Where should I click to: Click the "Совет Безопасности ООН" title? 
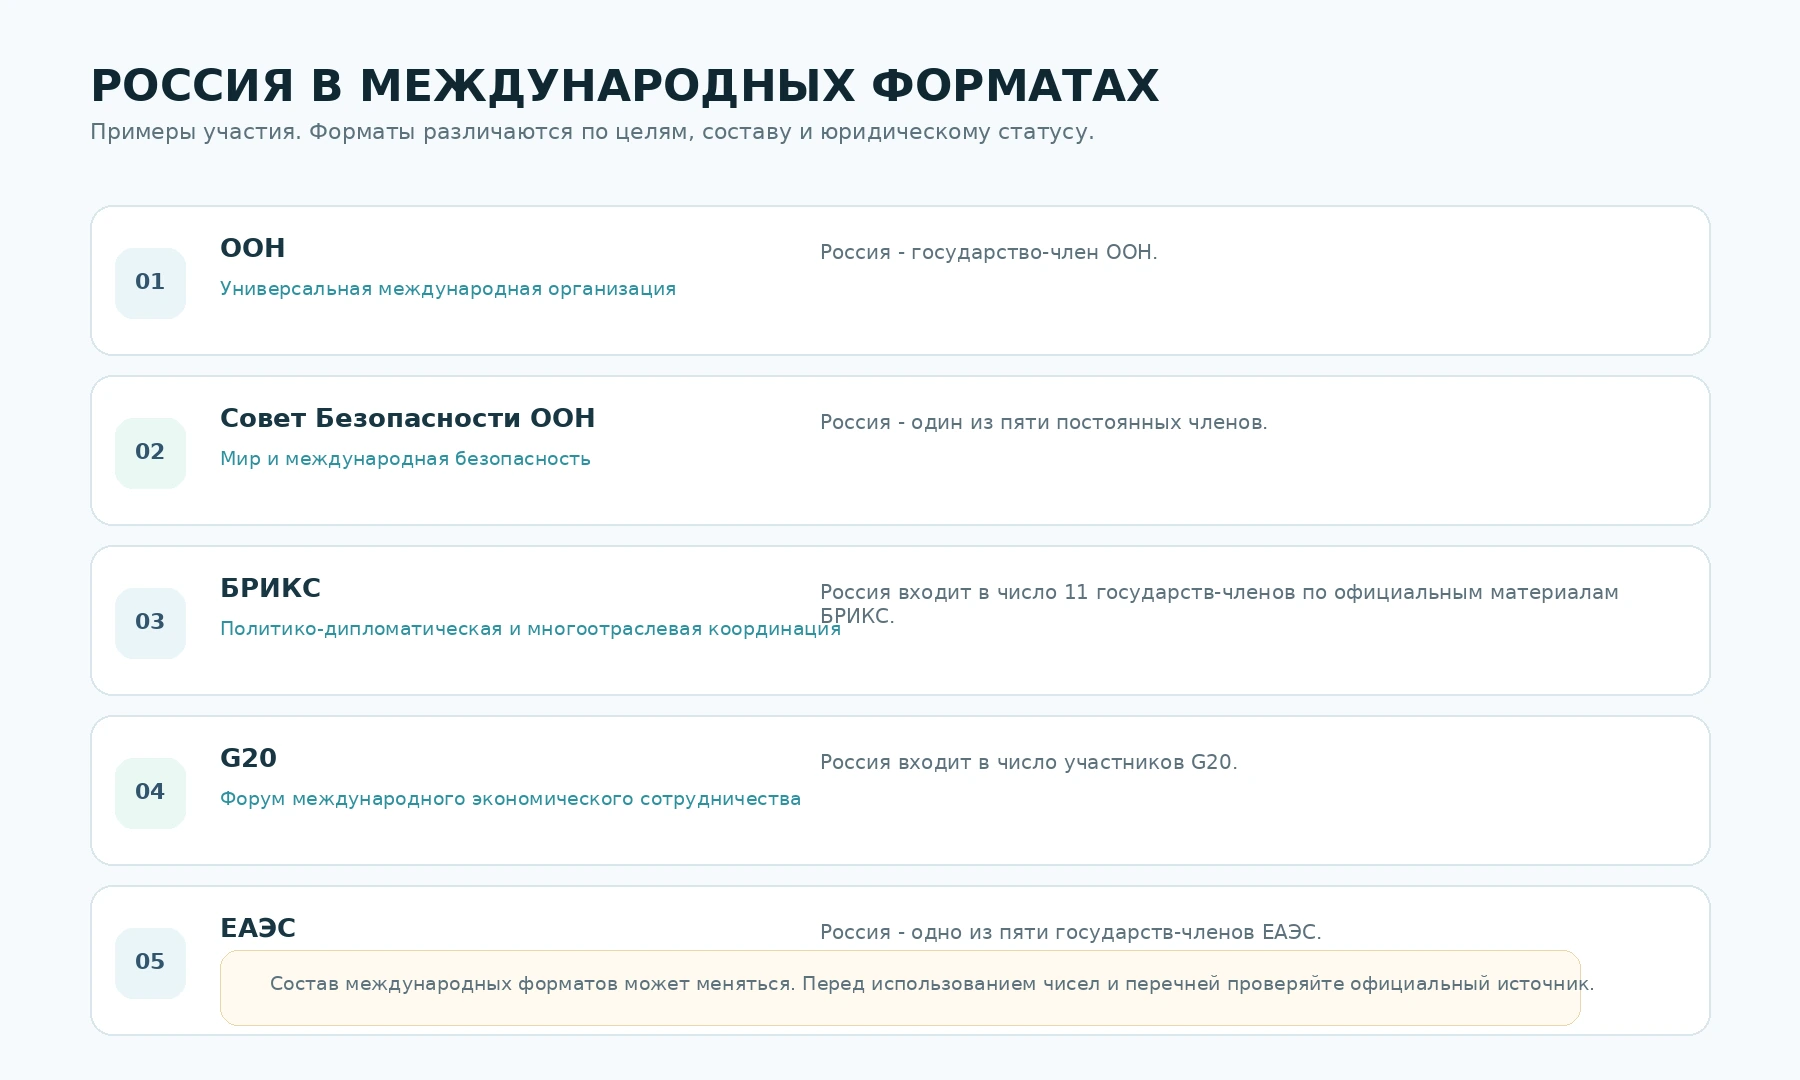407,418
